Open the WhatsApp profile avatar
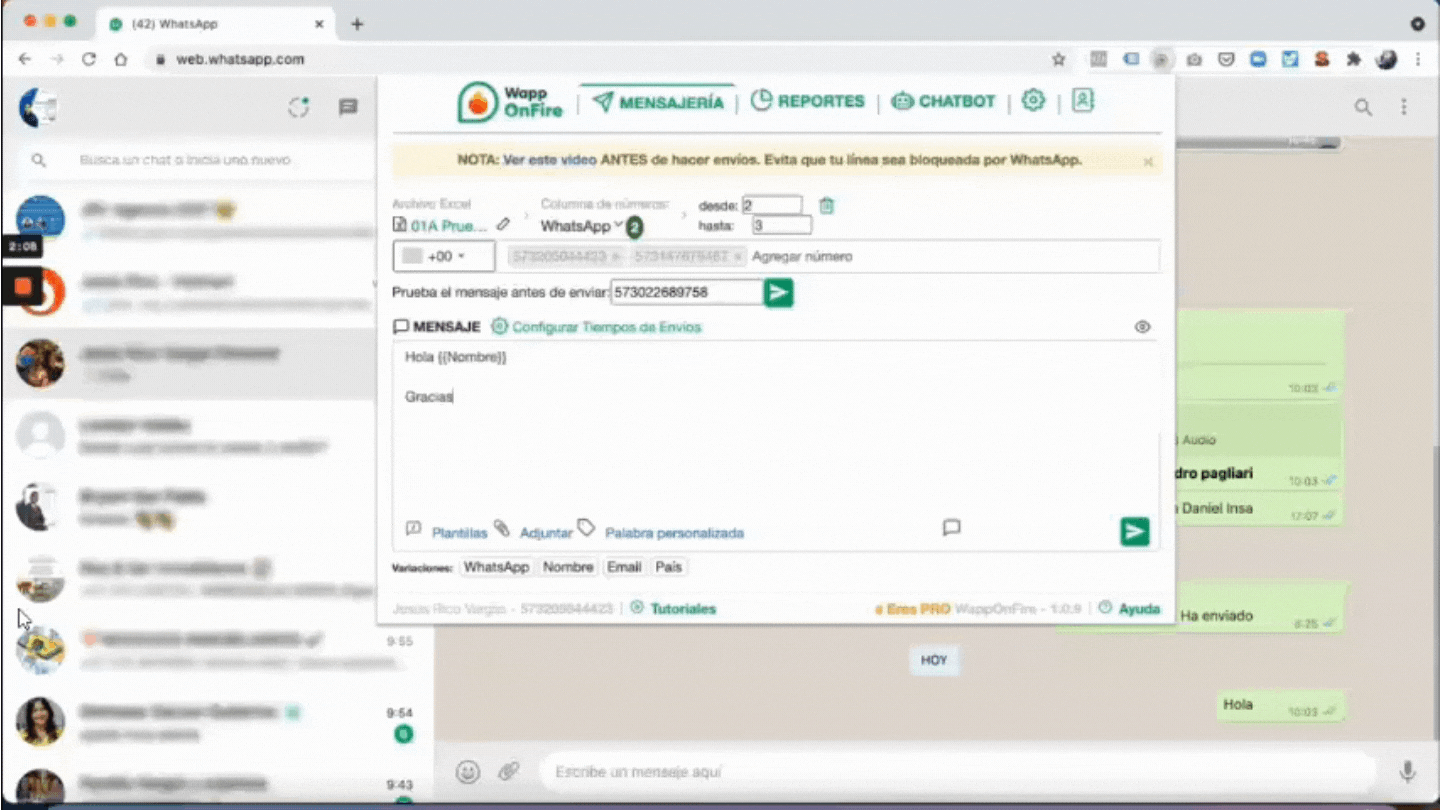 pyautogui.click(x=39, y=107)
